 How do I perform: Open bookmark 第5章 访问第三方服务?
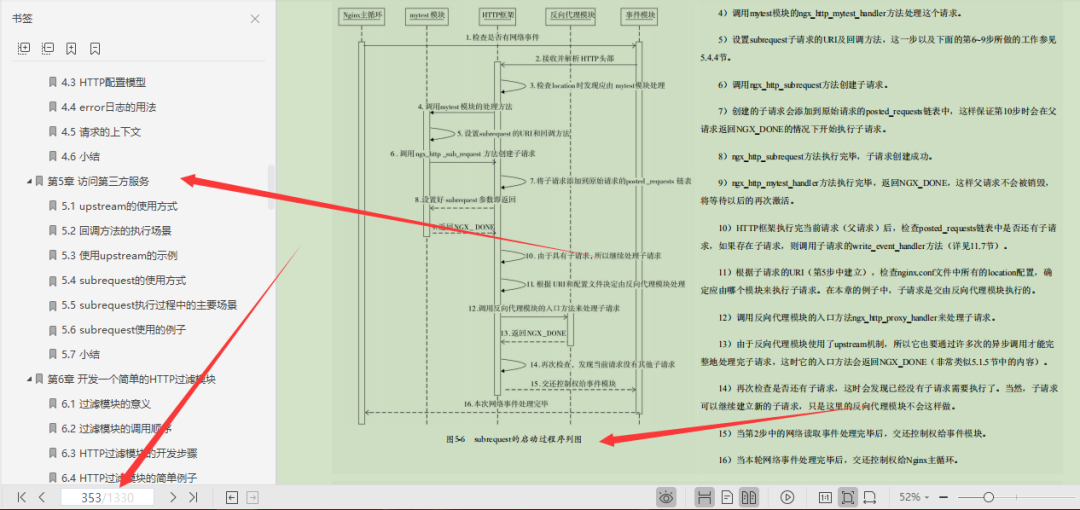(98, 181)
